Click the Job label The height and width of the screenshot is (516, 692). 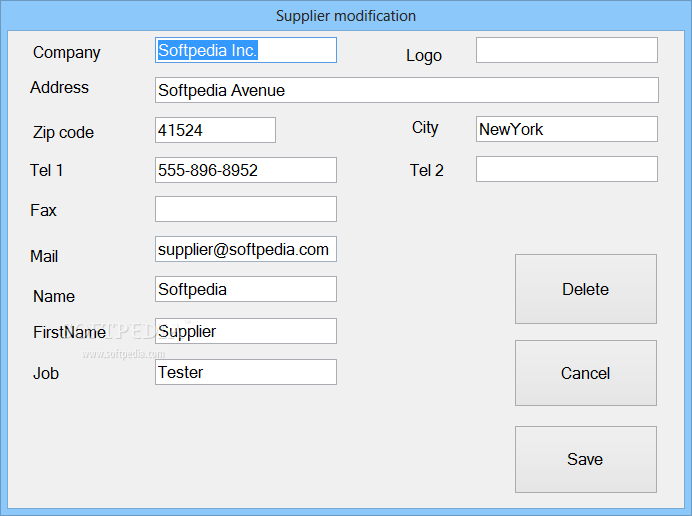[x=46, y=373]
